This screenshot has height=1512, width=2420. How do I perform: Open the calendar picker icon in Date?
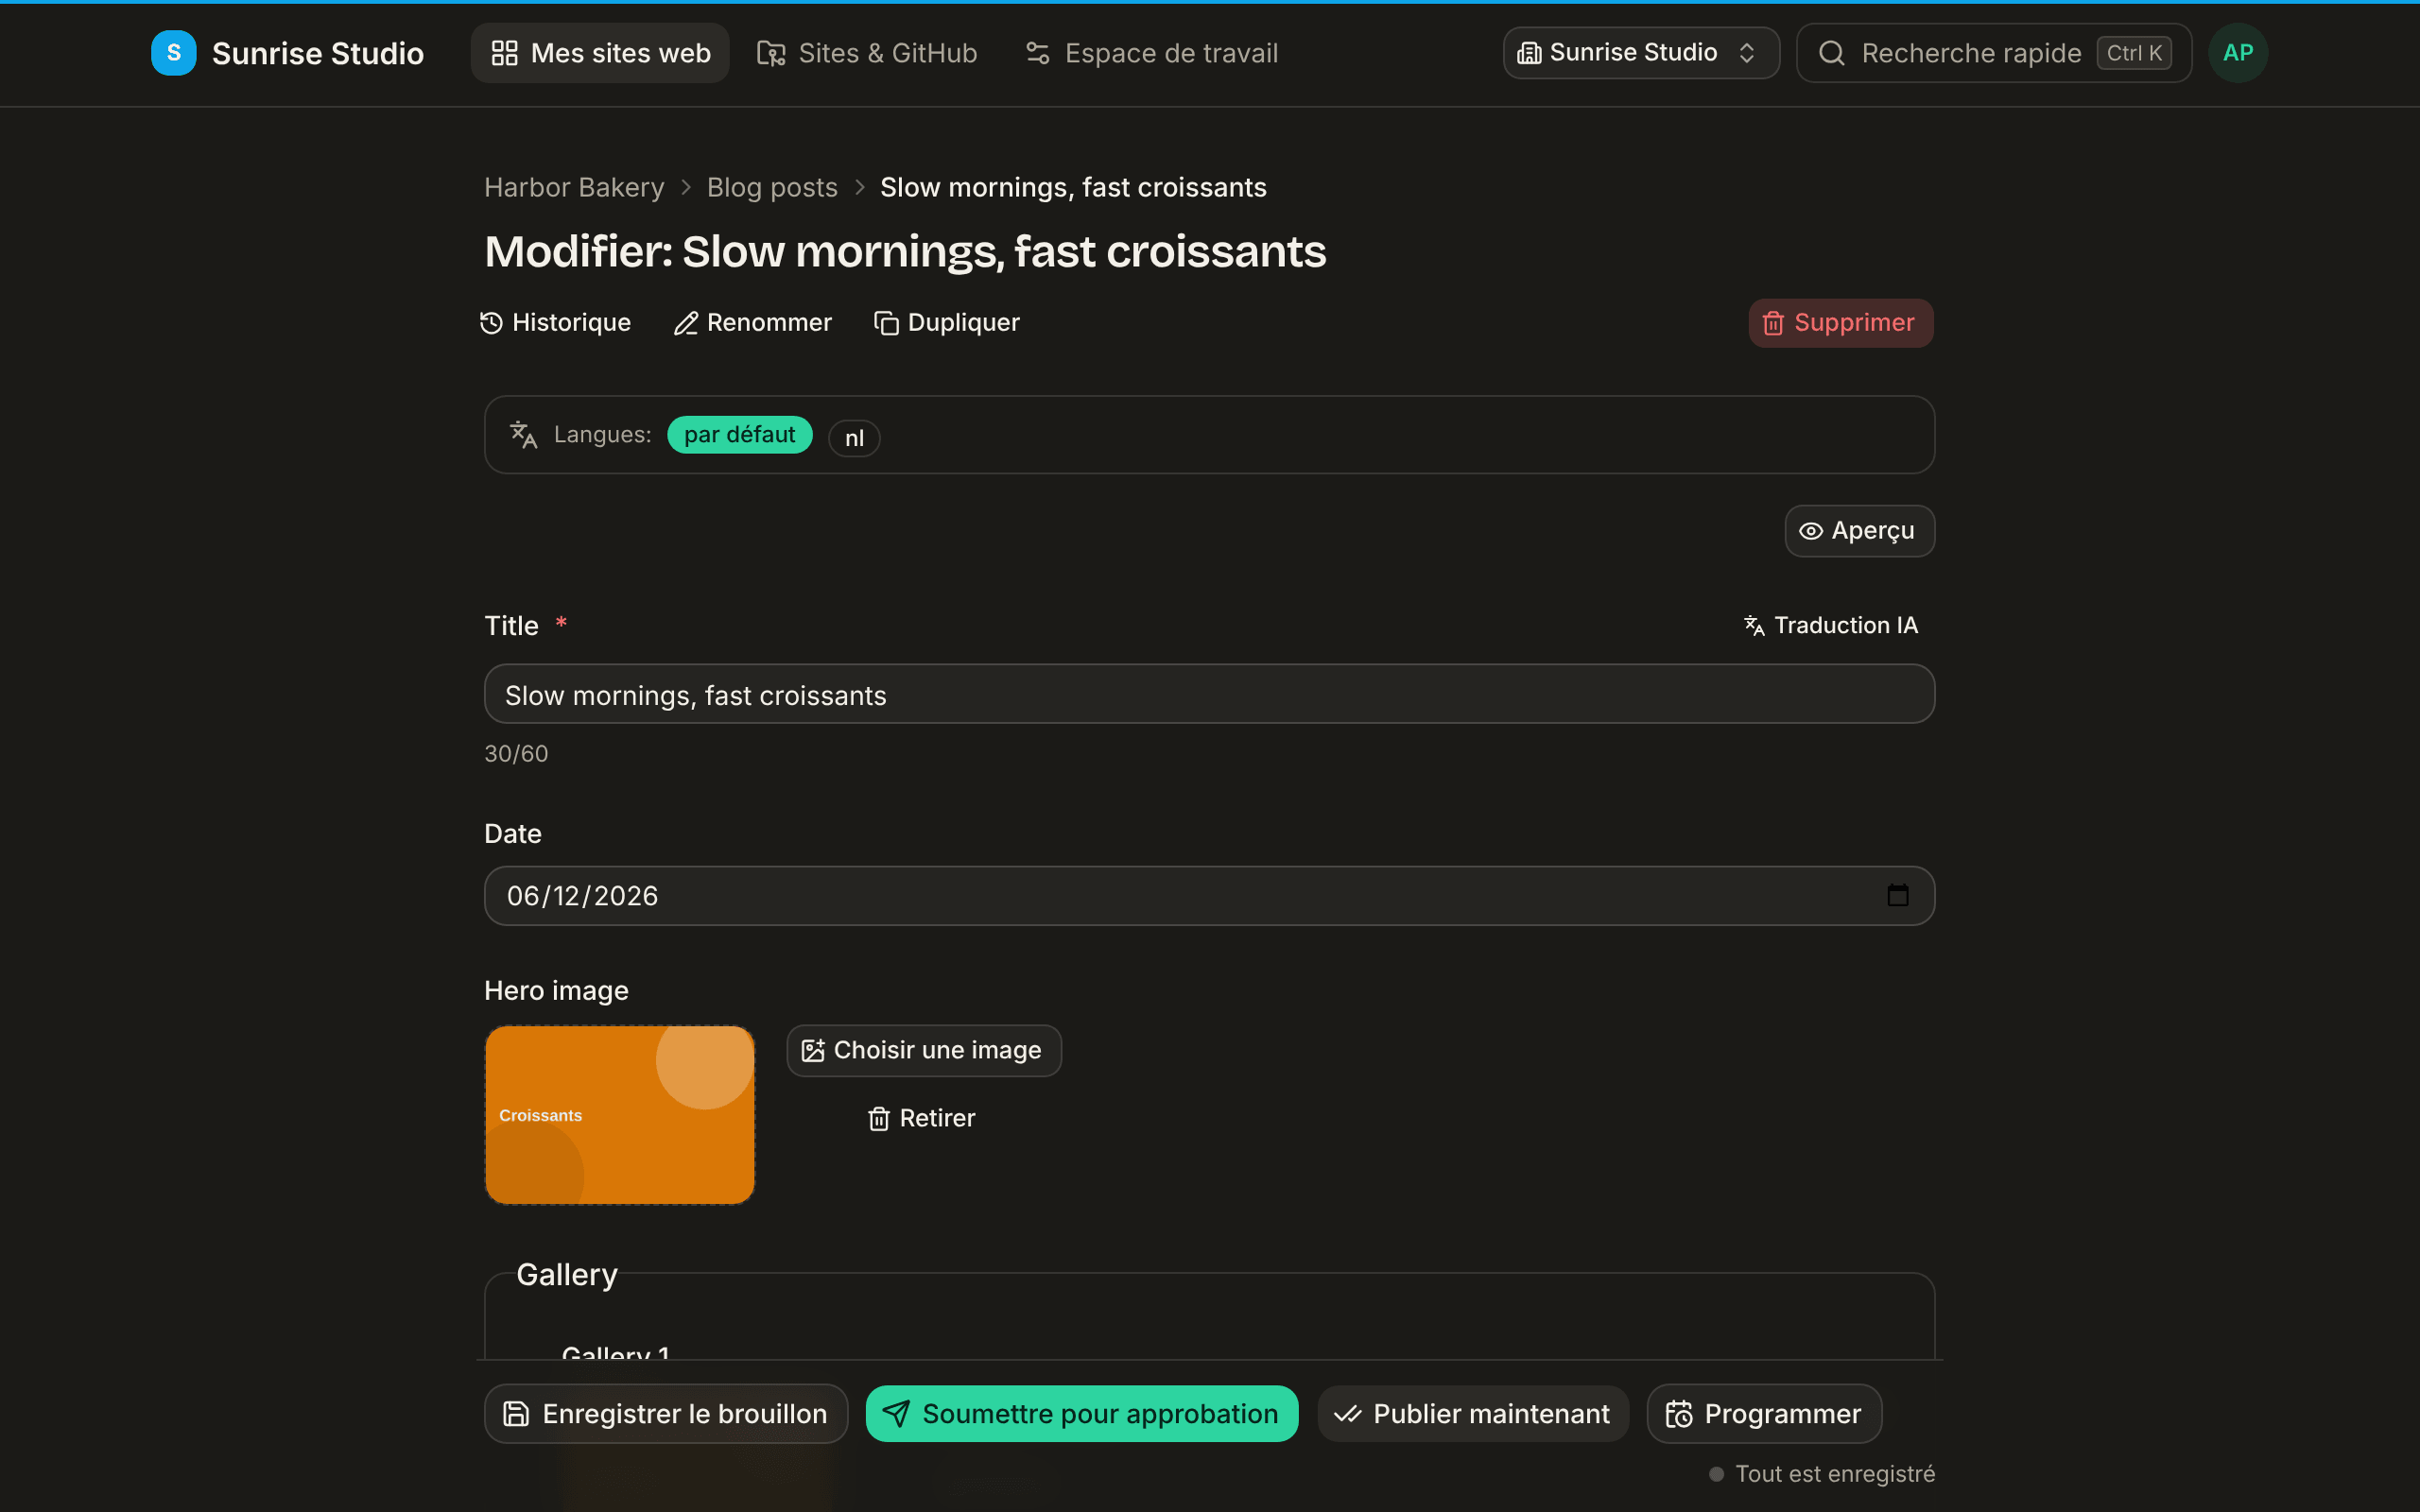pos(1897,896)
